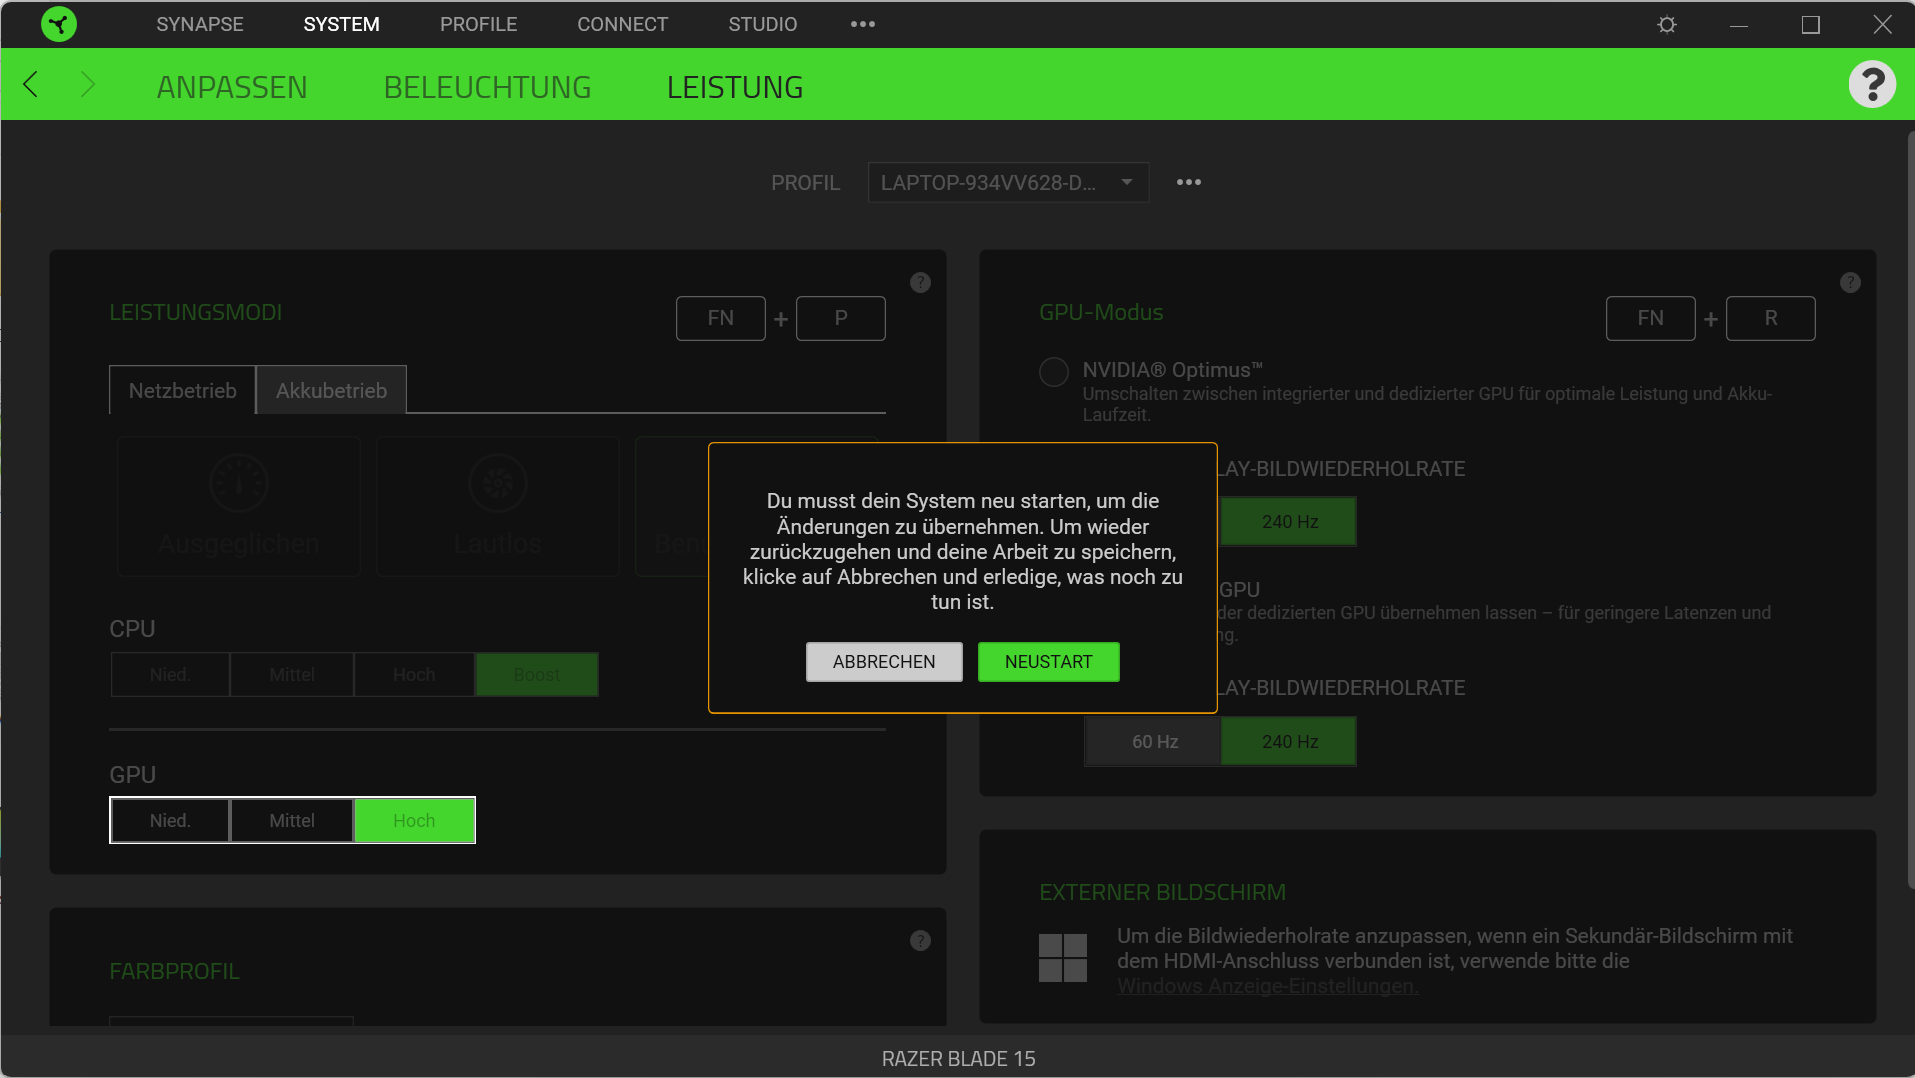This screenshot has height=1078, width=1915.
Task: Switch to the BELEUCHTUNG tab
Action: [488, 87]
